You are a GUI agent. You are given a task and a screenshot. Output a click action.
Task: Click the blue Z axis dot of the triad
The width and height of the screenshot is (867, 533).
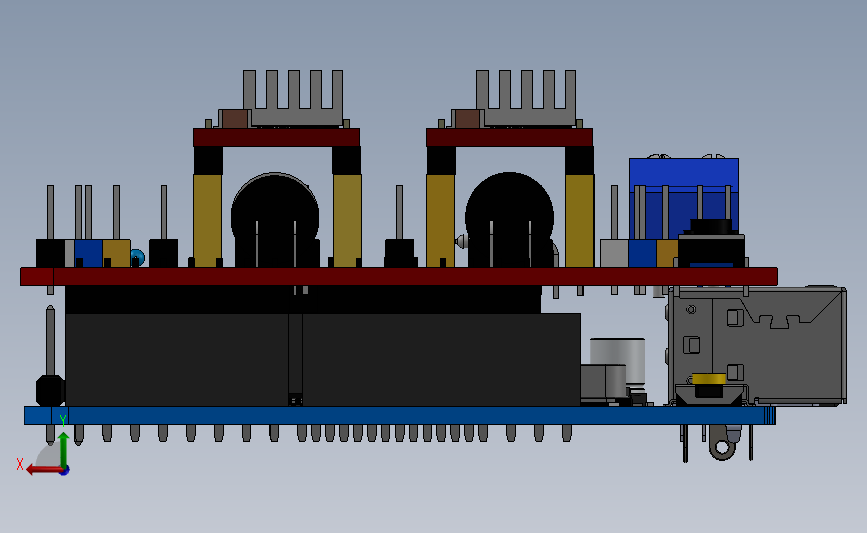[65, 471]
